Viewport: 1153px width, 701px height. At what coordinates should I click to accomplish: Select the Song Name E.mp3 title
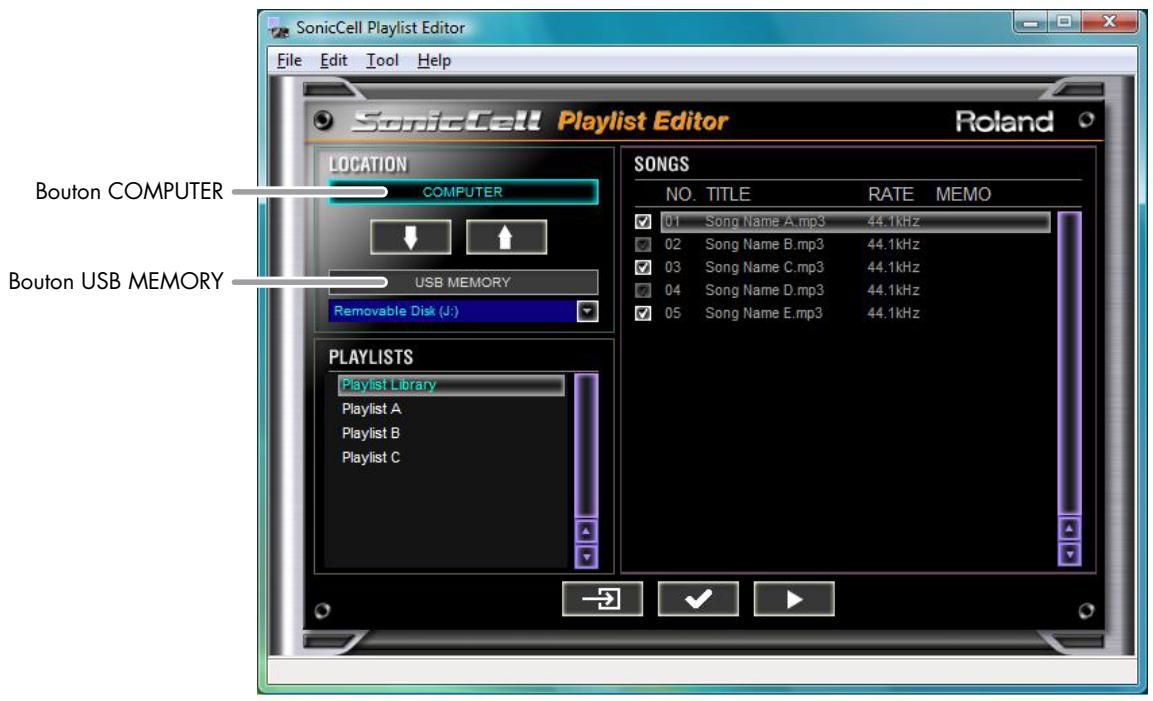(x=763, y=313)
